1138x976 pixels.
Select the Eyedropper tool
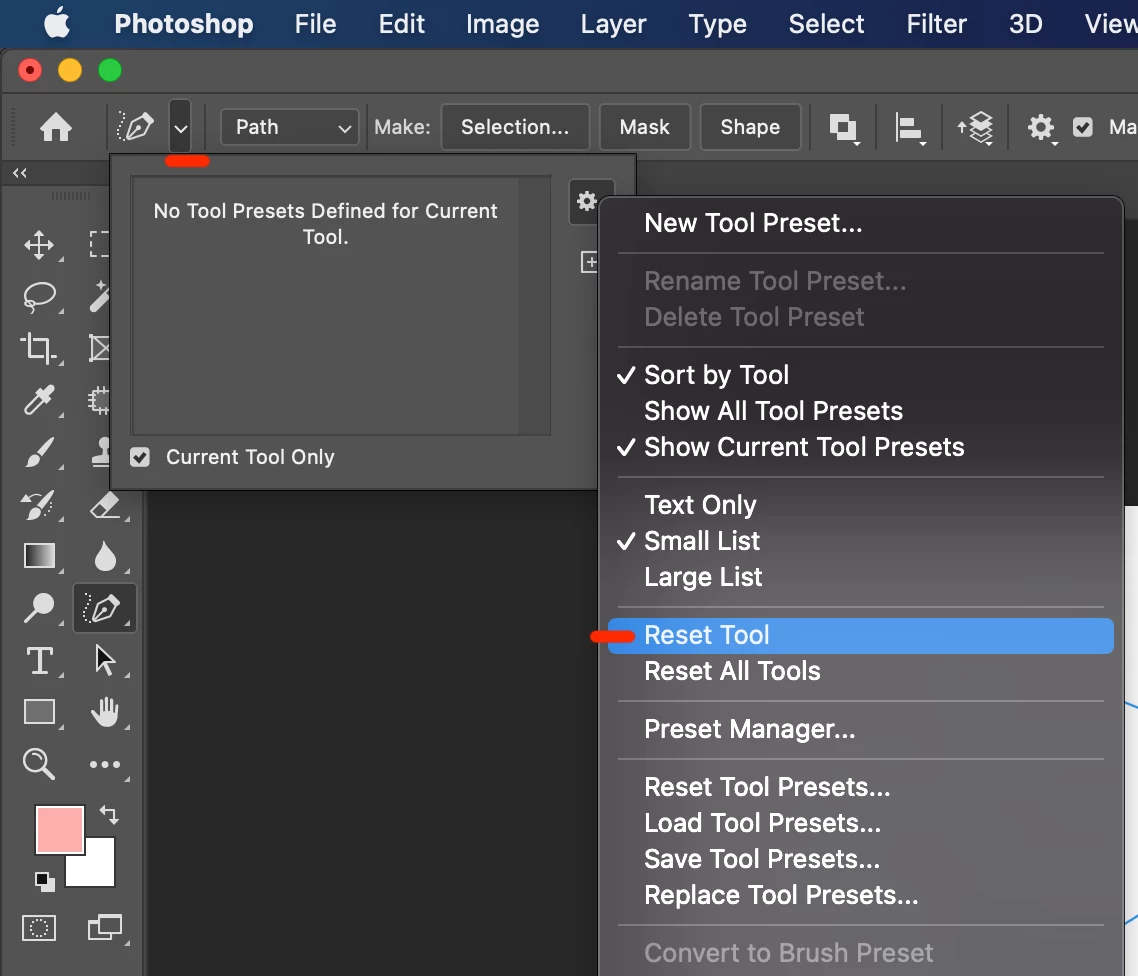point(39,400)
